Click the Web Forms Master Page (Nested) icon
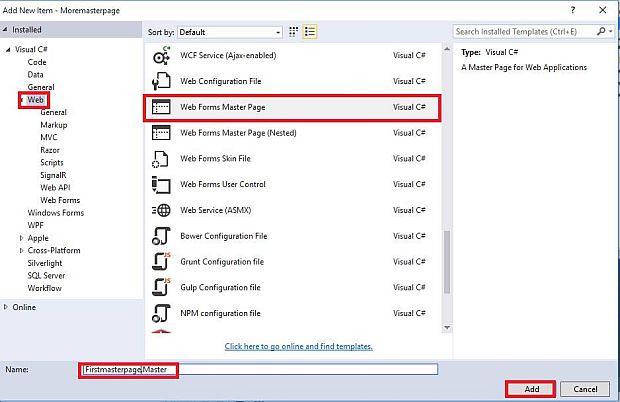The height and width of the screenshot is (402, 620). pyautogui.click(x=161, y=132)
